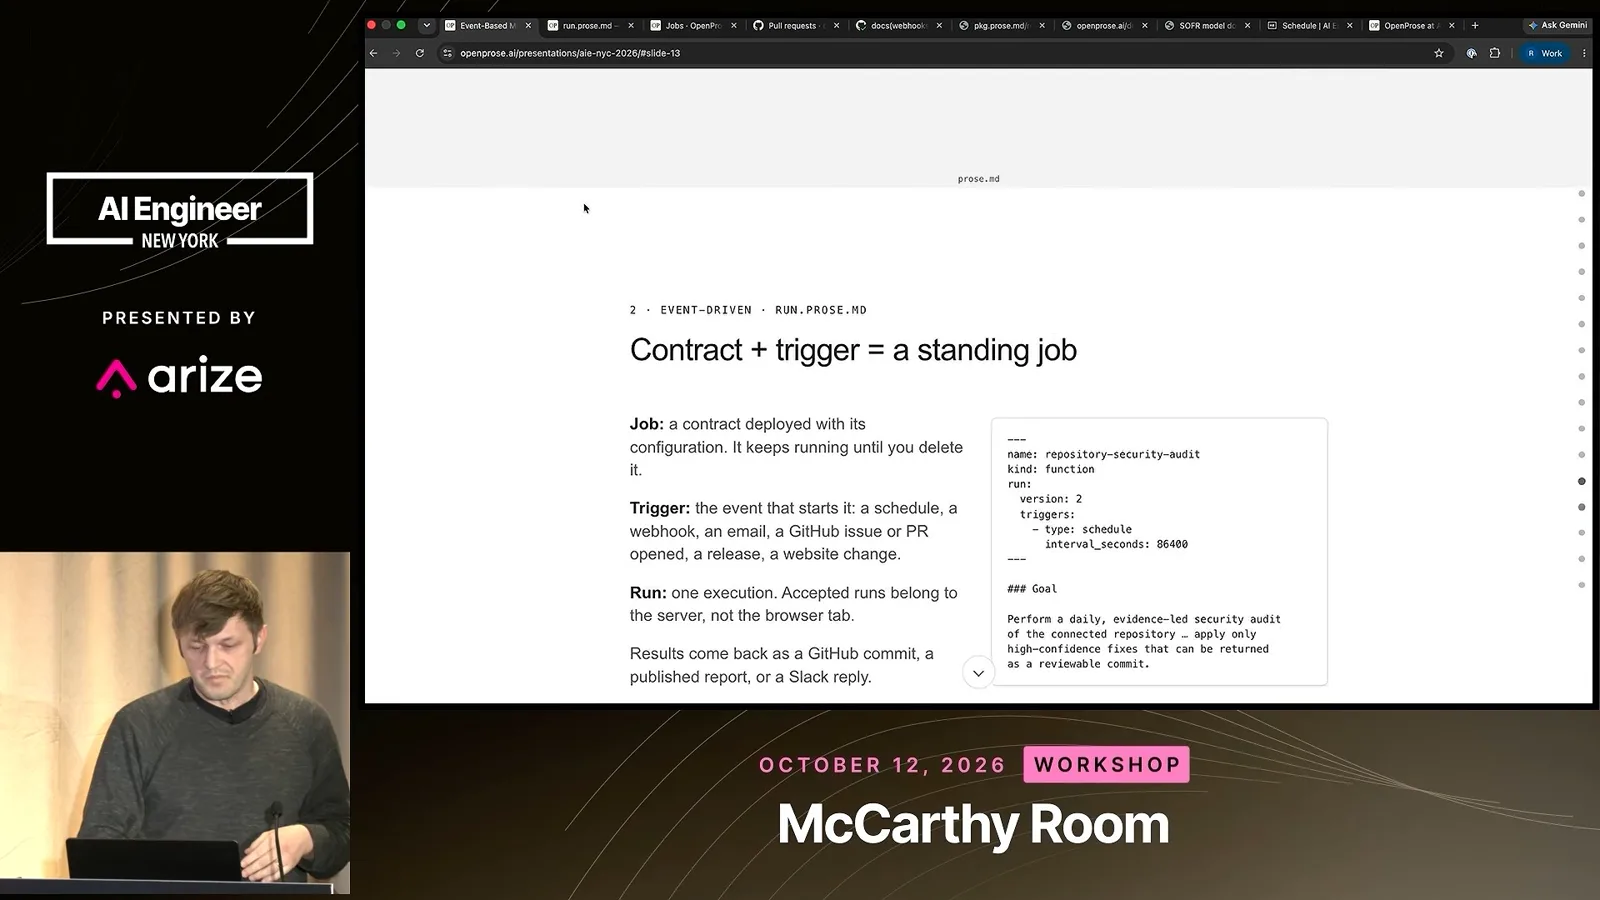Open the Chrome three-dots menu
The image size is (1600, 900).
pos(1584,53)
